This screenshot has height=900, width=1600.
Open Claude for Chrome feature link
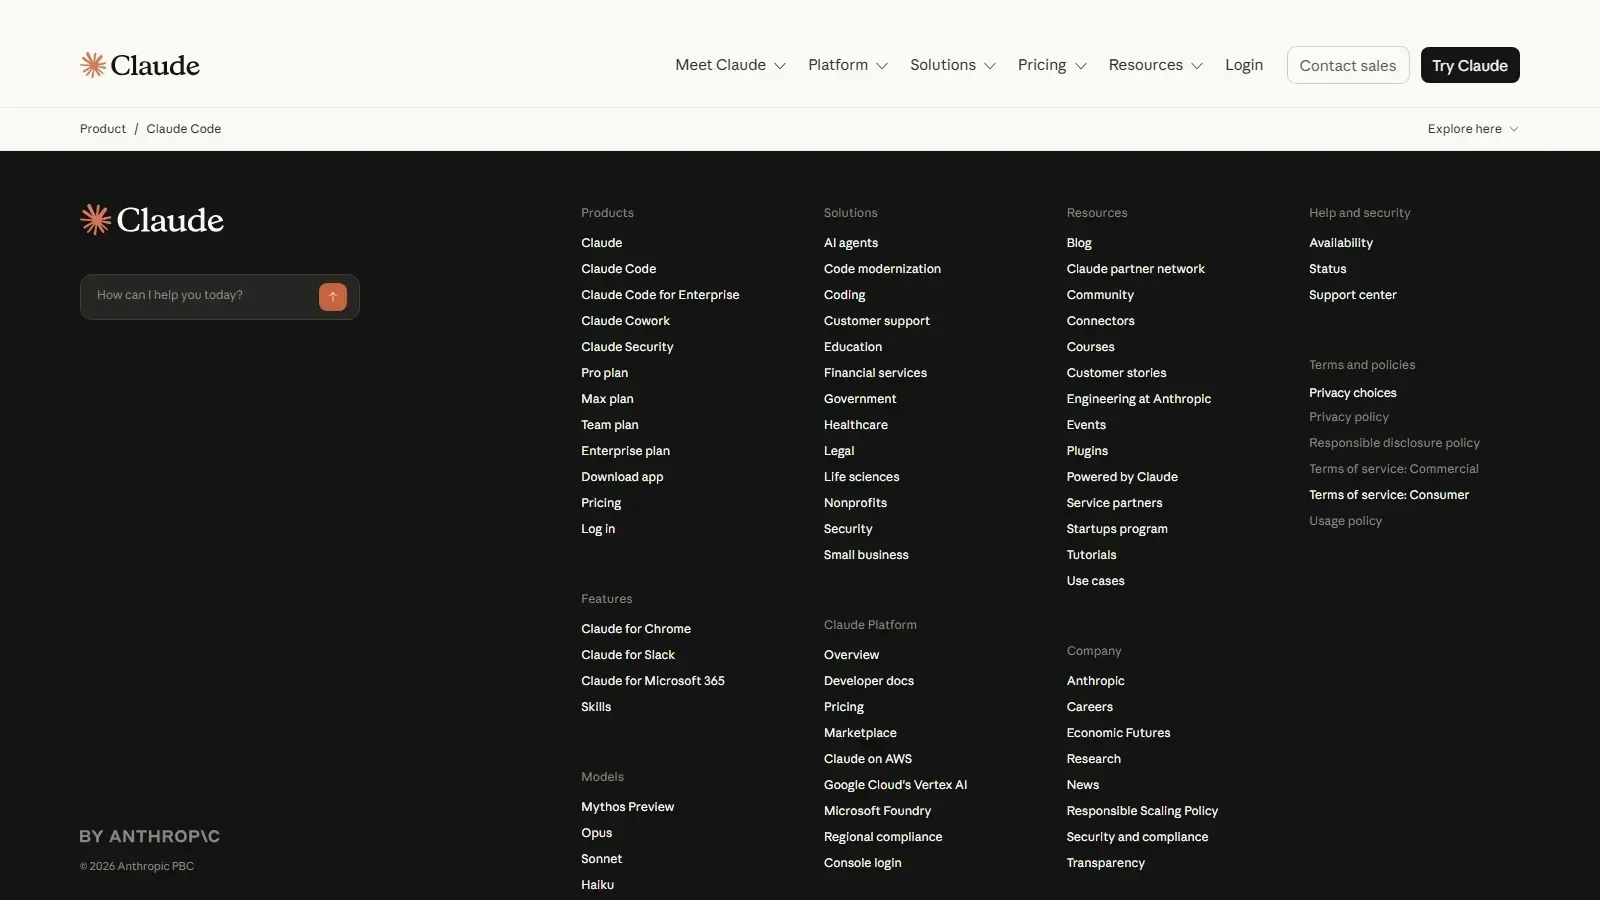tap(636, 629)
